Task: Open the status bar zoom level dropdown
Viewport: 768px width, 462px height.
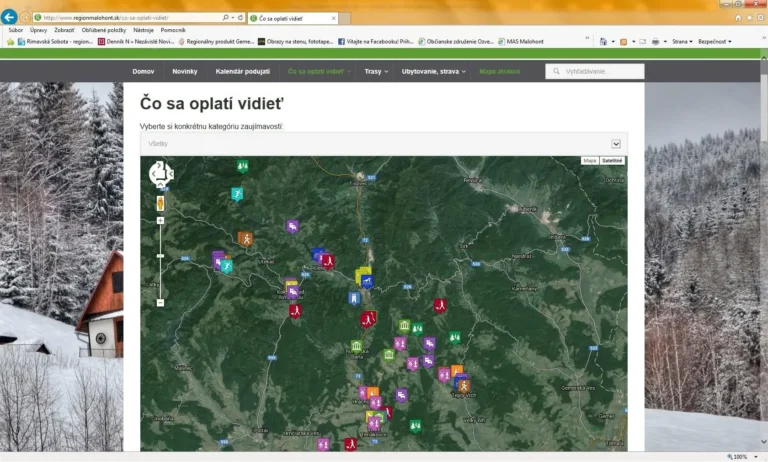Action: [x=756, y=457]
